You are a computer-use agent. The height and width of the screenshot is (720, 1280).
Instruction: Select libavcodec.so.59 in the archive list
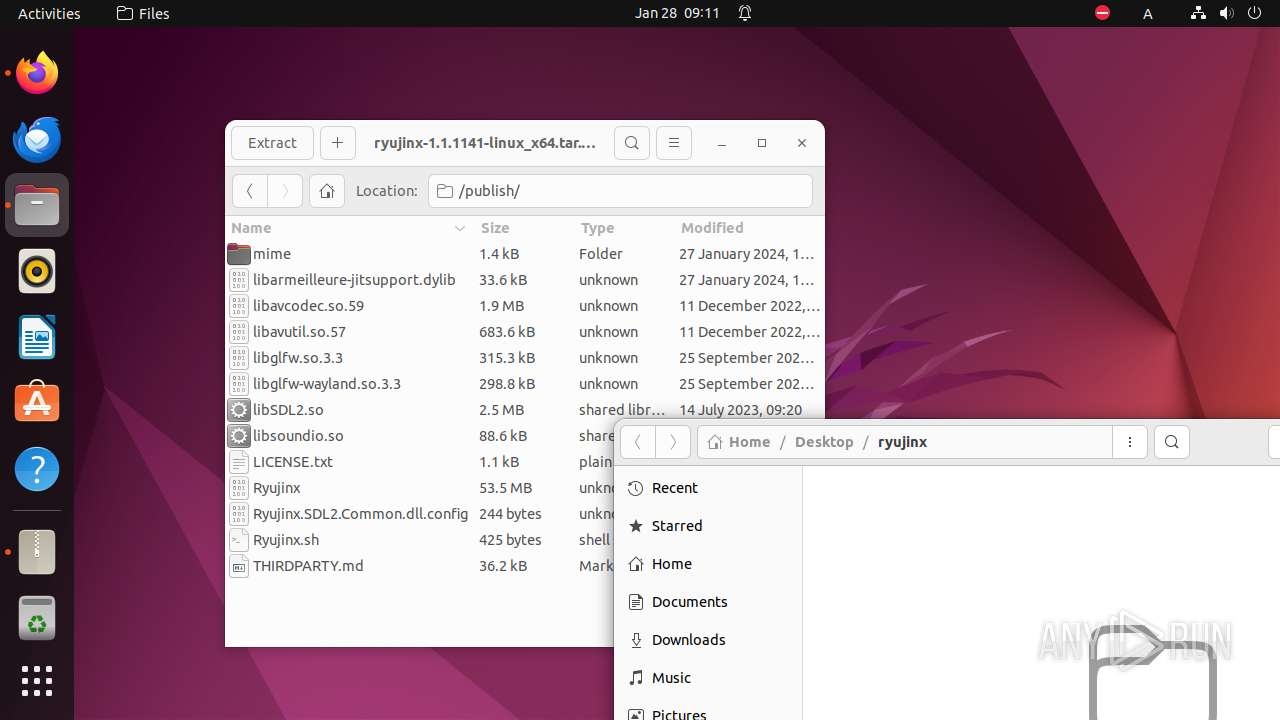(x=524, y=306)
